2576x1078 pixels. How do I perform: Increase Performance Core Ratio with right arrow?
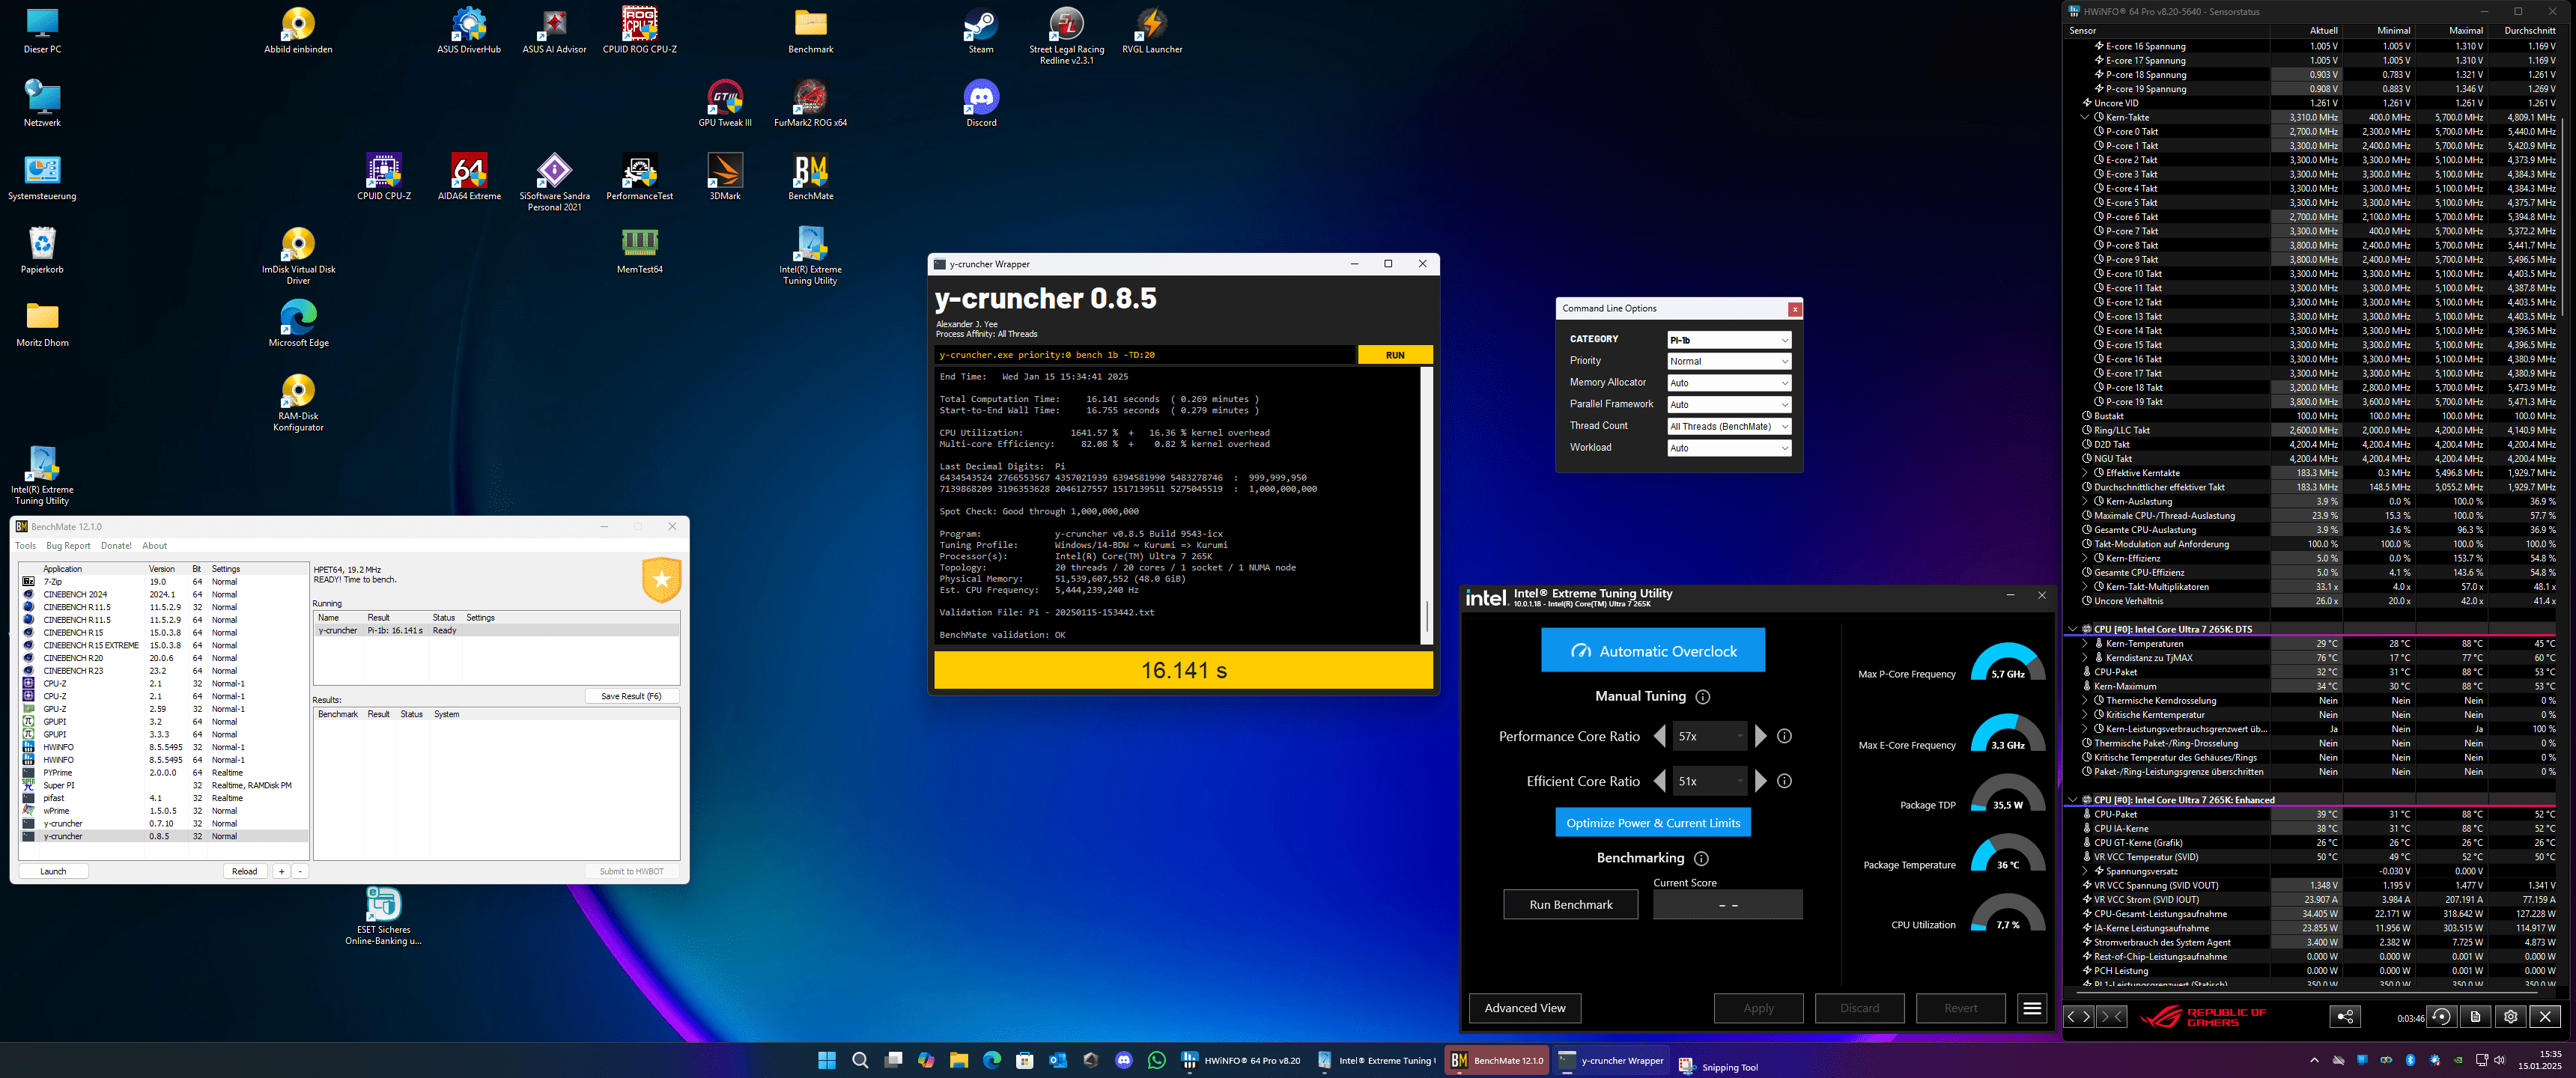point(1761,736)
